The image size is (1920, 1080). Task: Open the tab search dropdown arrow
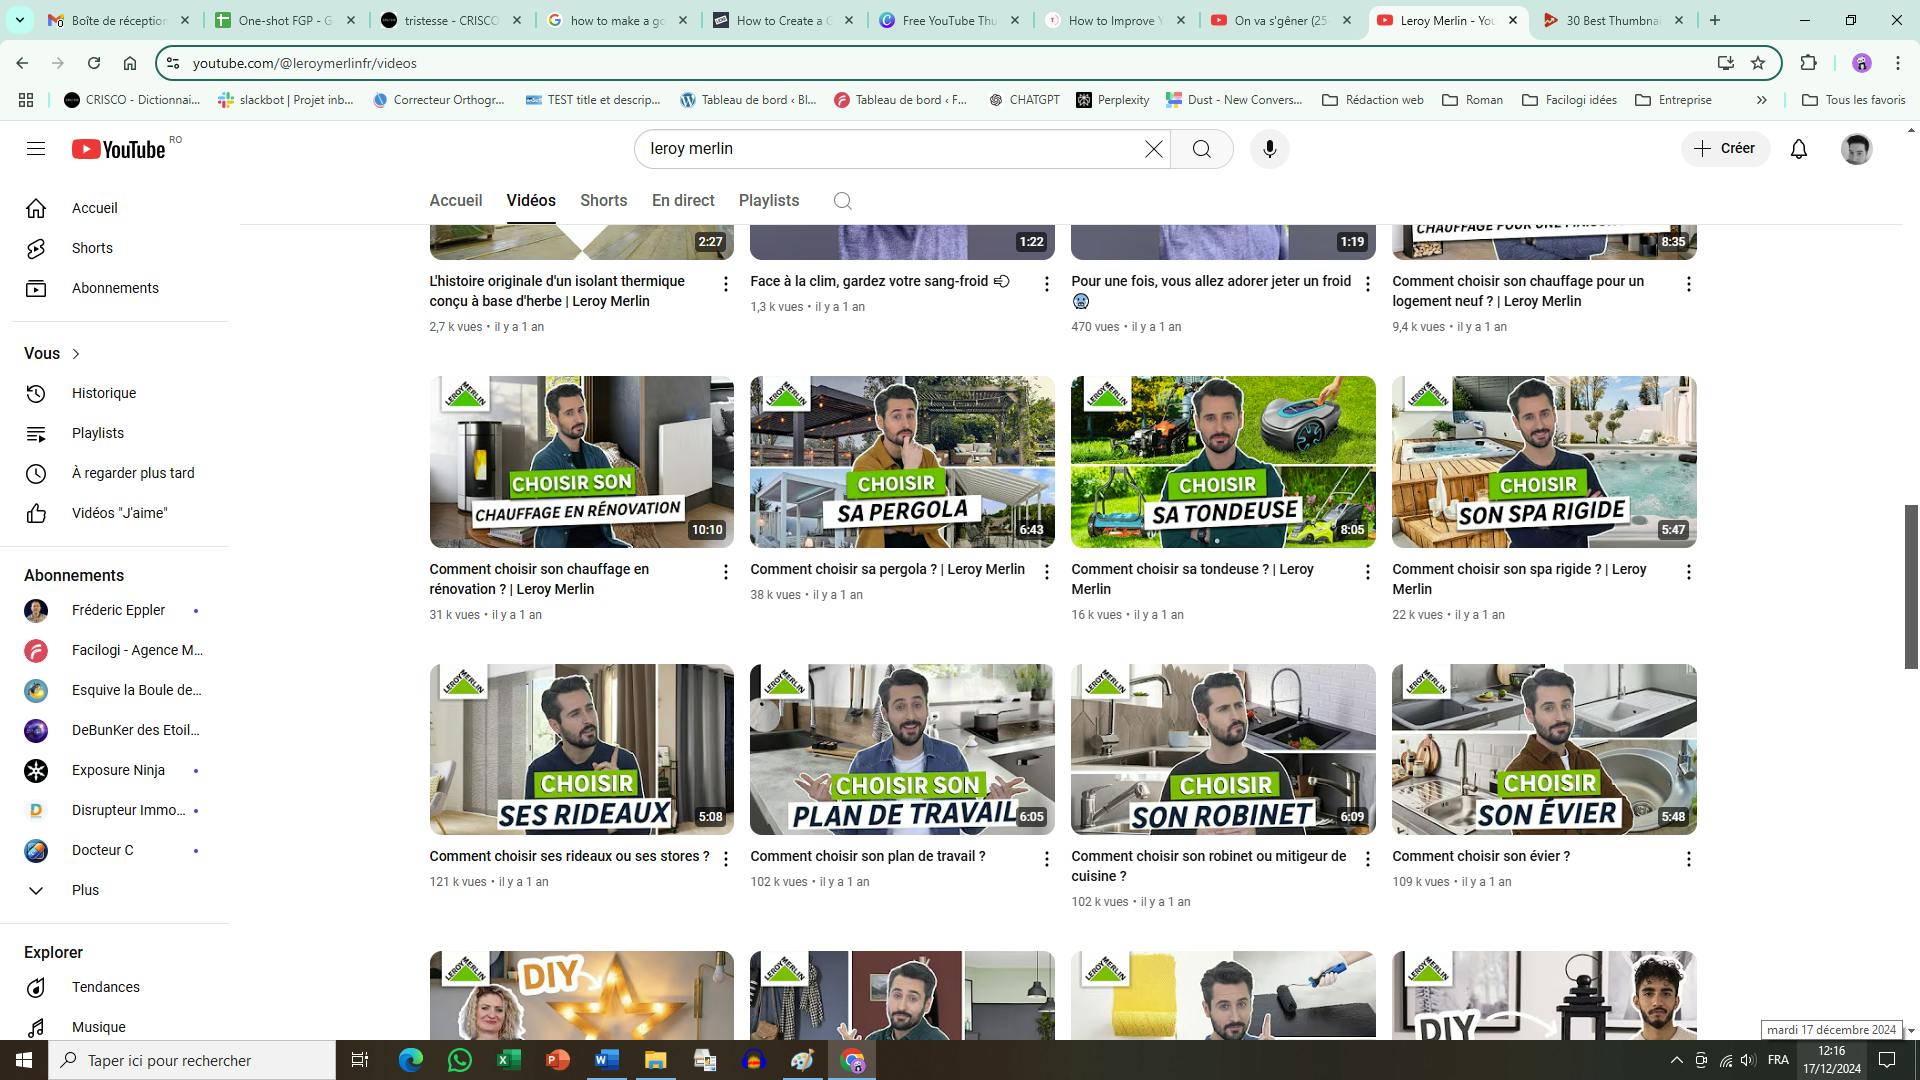pos(19,20)
